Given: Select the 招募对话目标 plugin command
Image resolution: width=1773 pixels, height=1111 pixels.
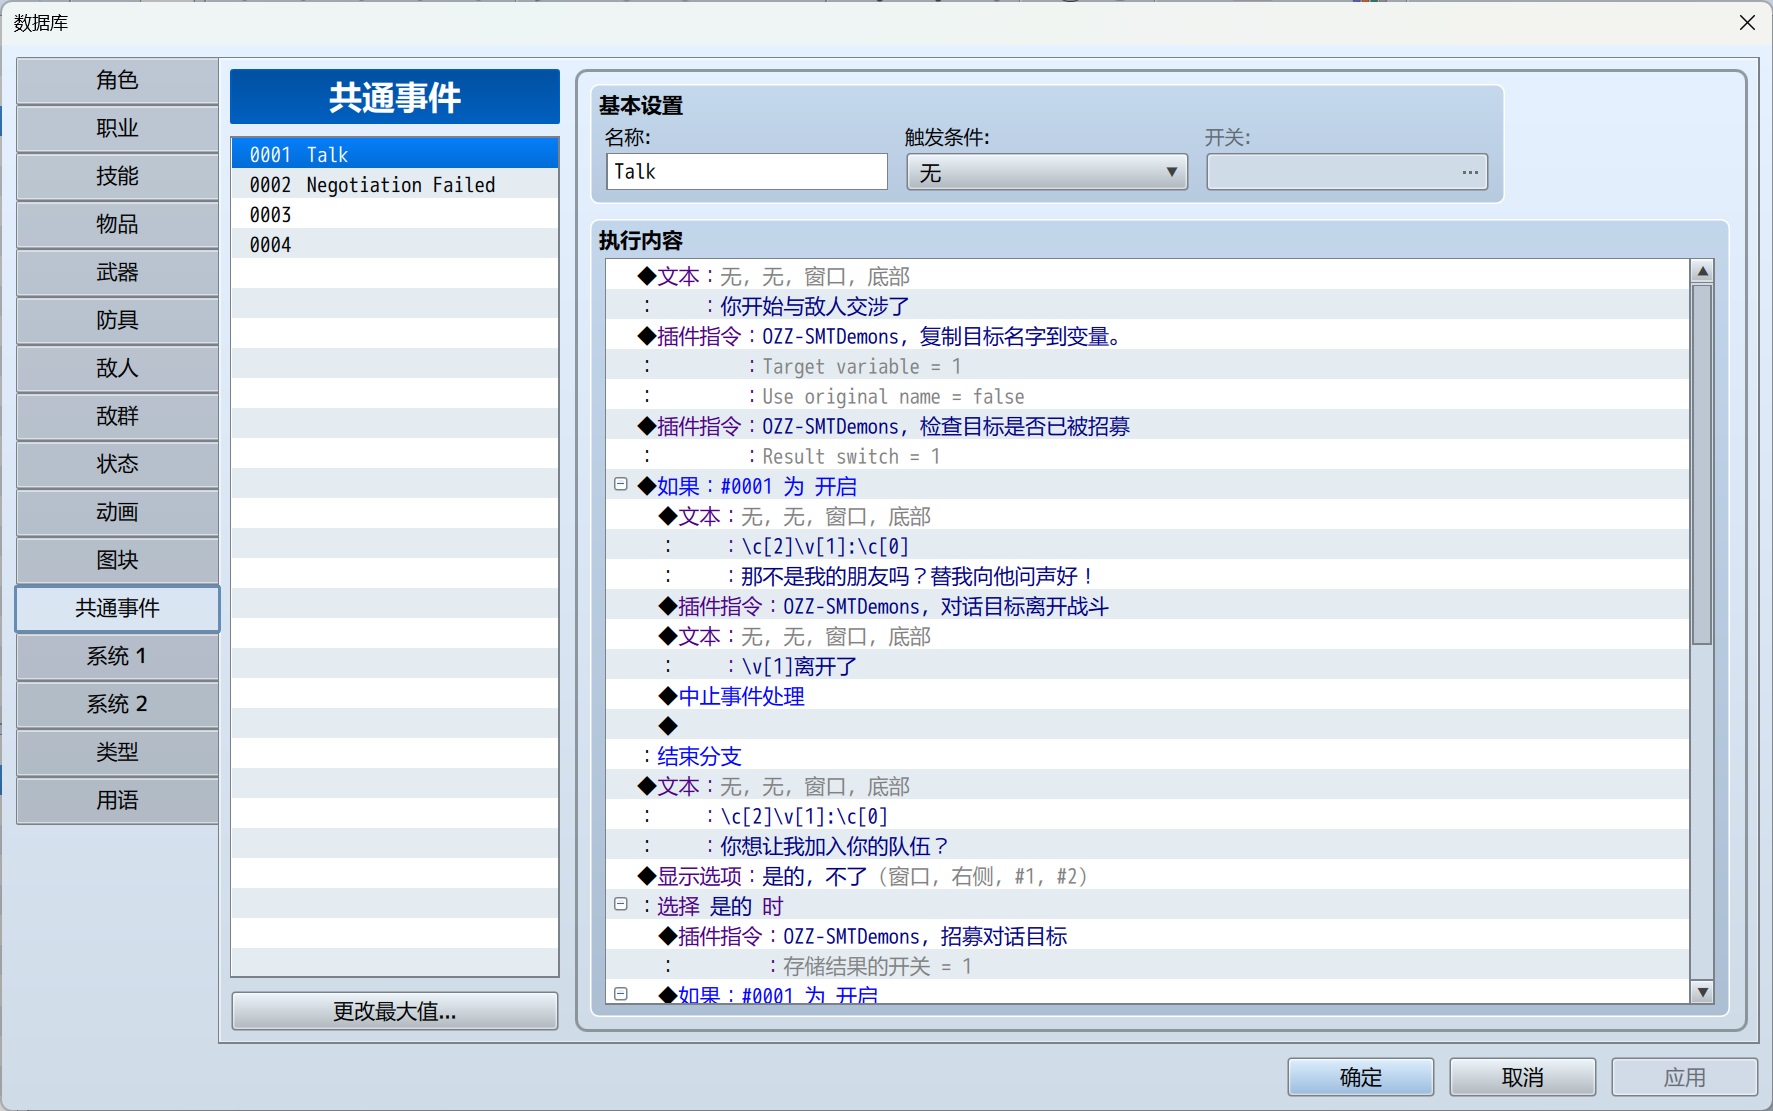Looking at the screenshot, I should pos(1147,936).
